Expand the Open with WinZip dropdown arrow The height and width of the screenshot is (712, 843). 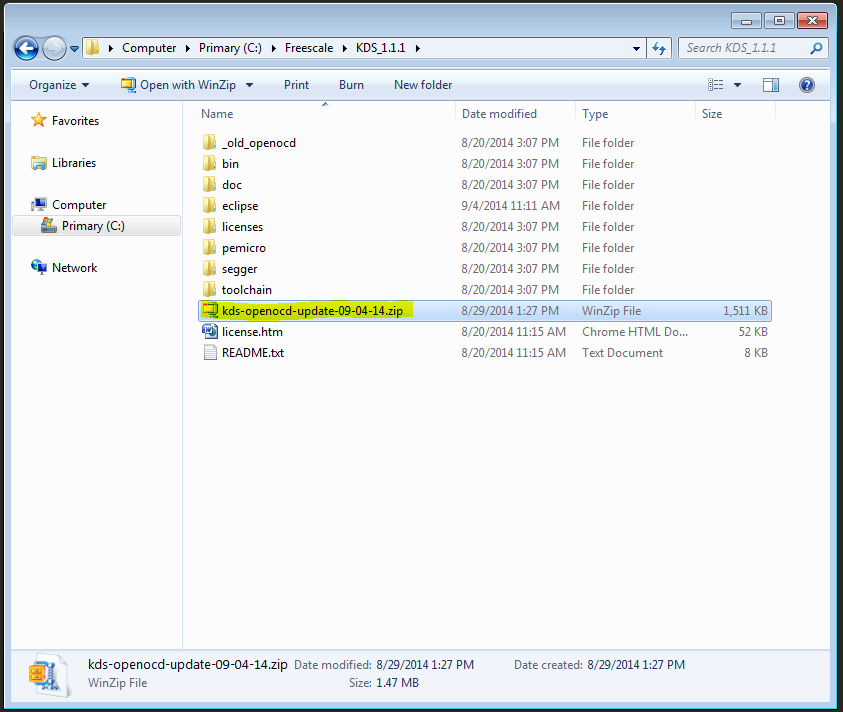[249, 85]
